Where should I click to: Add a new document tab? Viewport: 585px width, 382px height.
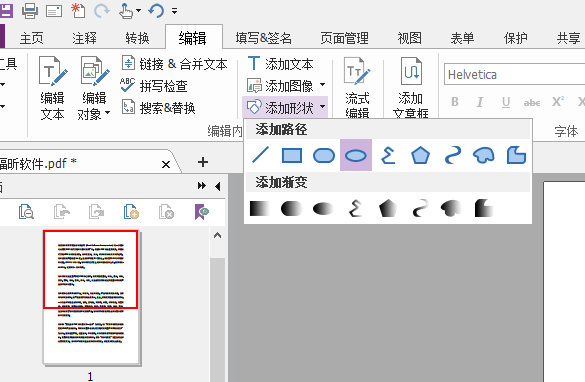[x=203, y=162]
